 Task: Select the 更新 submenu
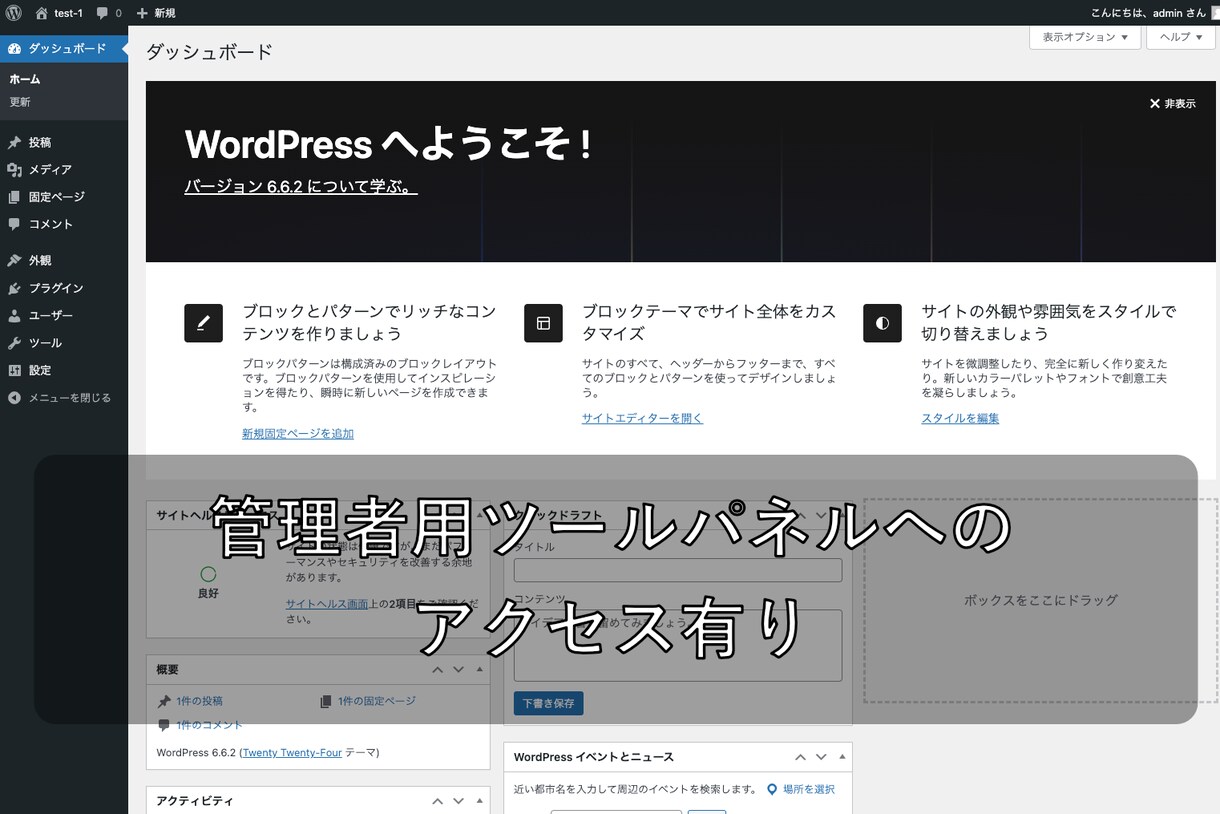(x=20, y=102)
